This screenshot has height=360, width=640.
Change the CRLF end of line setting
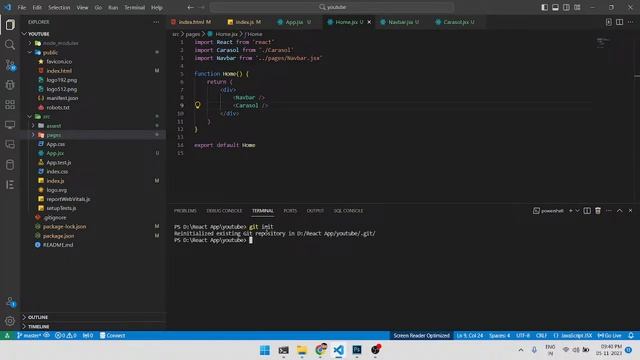[x=541, y=336]
